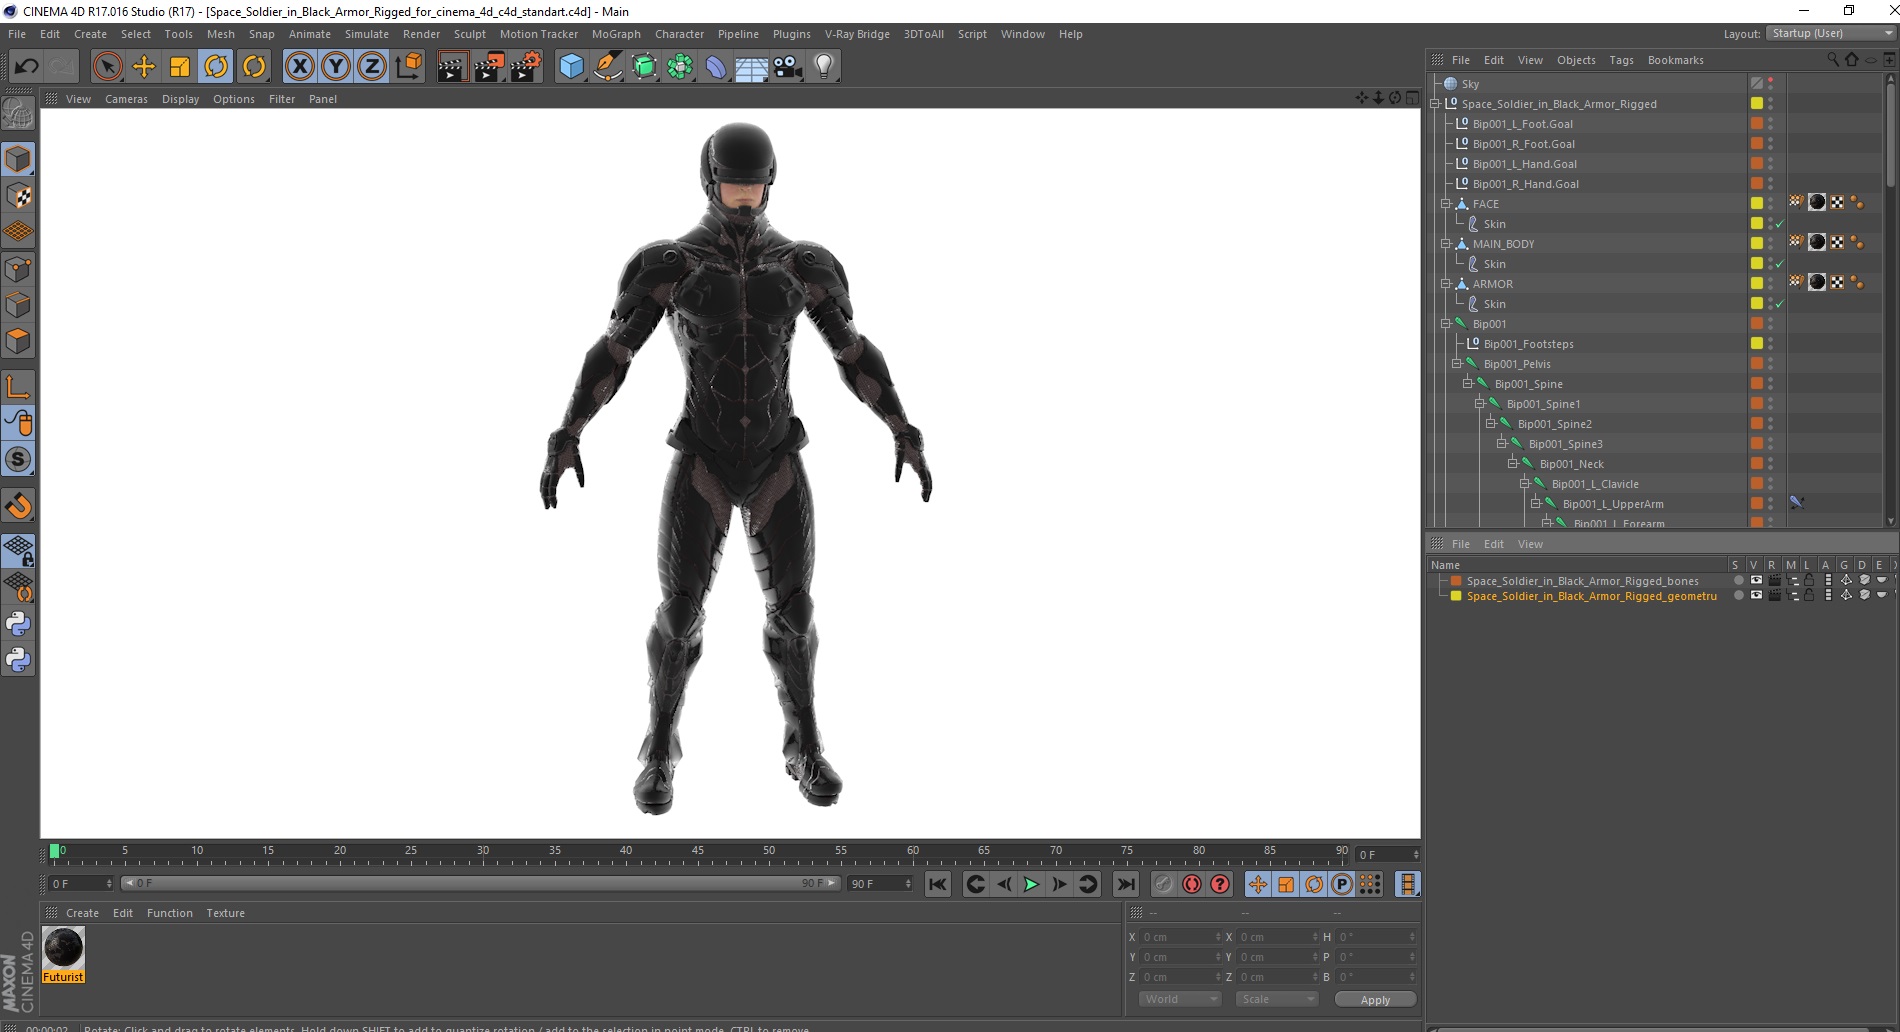The height and width of the screenshot is (1032, 1900).
Task: Open Edit Render Settings icon
Action: coord(526,67)
